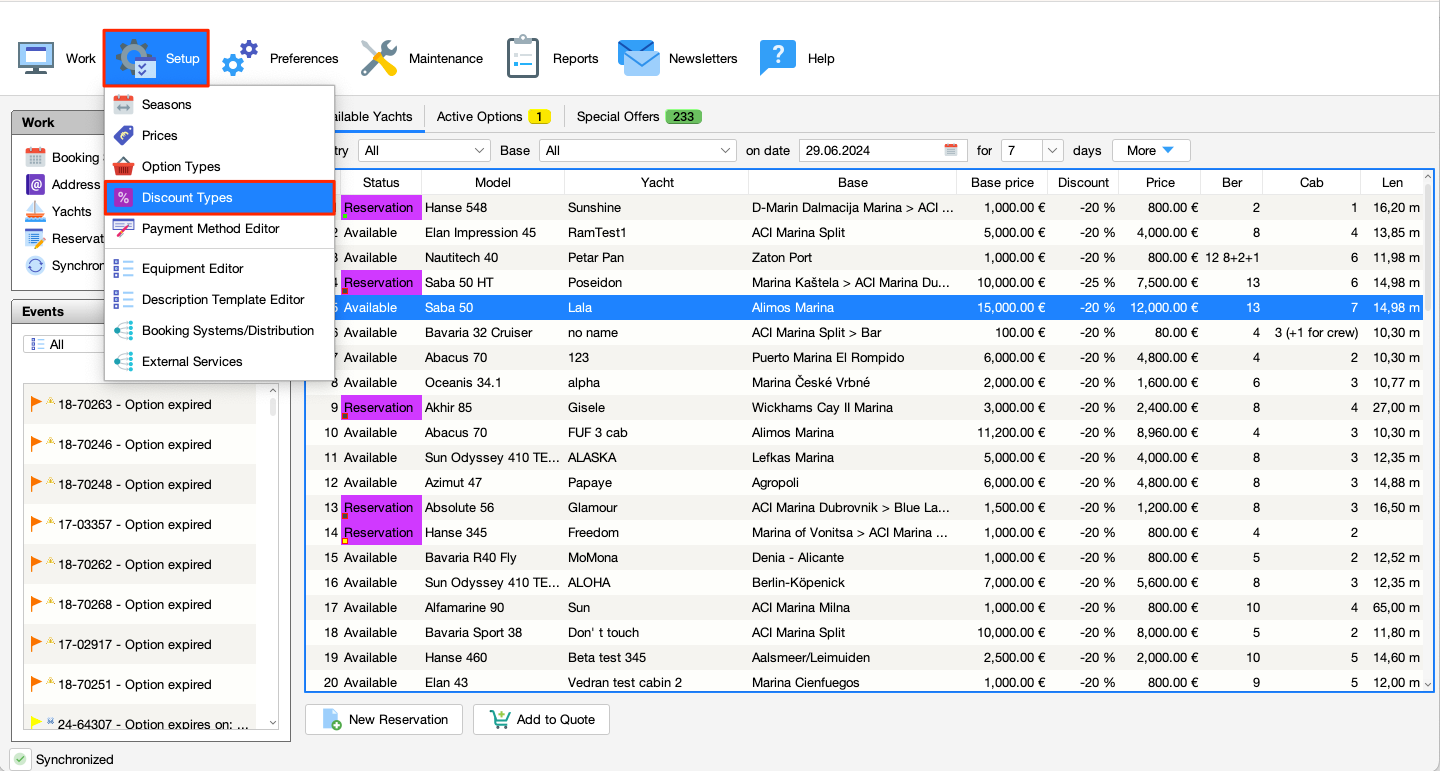Sort by the Discount column header
The width and height of the screenshot is (1440, 771).
coord(1083,182)
